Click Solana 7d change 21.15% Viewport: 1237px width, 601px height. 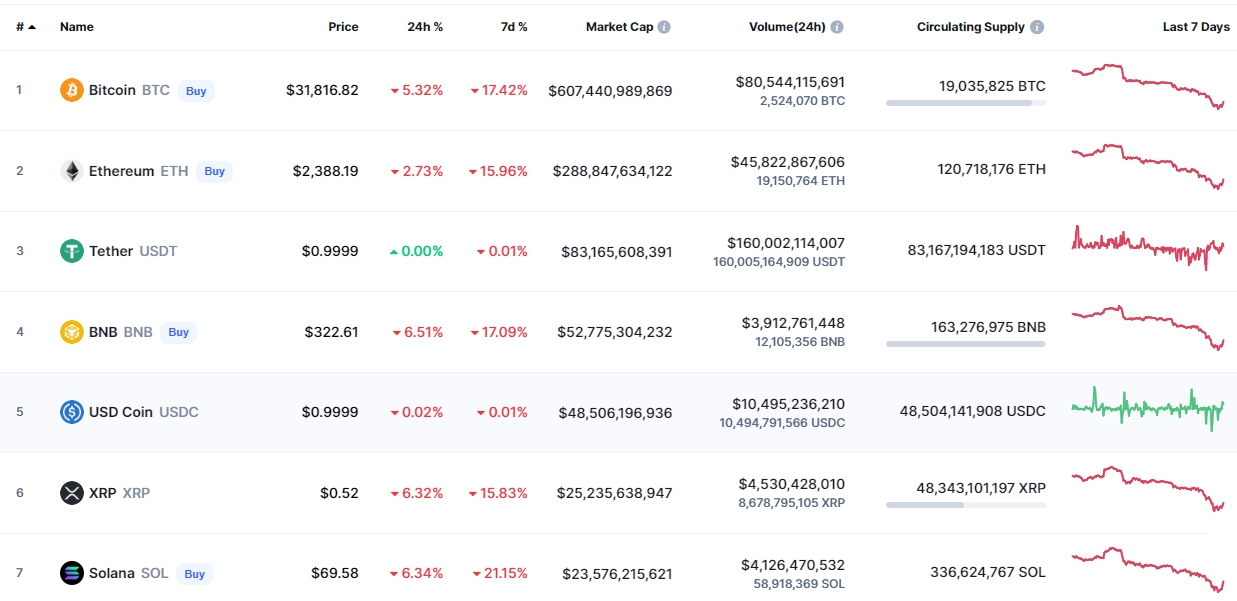(499, 573)
